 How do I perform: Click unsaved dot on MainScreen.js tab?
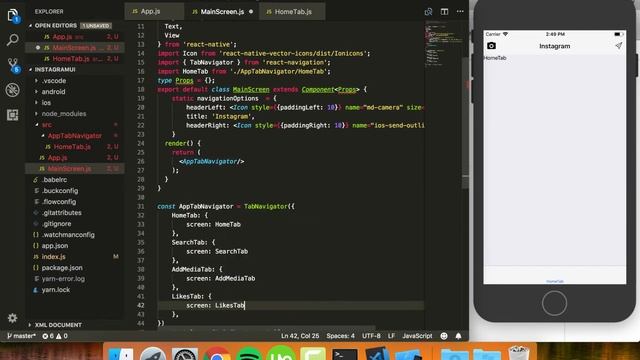[x=251, y=11]
